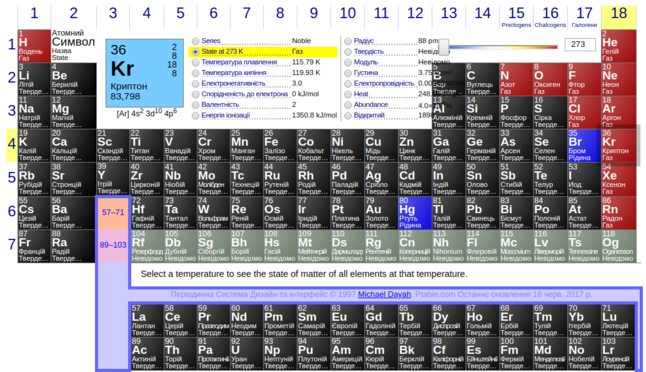
Task: Select group 1 column header
Action: tap(34, 17)
